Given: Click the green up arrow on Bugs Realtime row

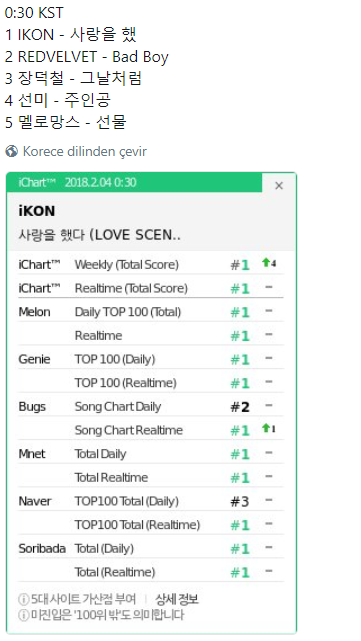Looking at the screenshot, I should click(266, 428).
